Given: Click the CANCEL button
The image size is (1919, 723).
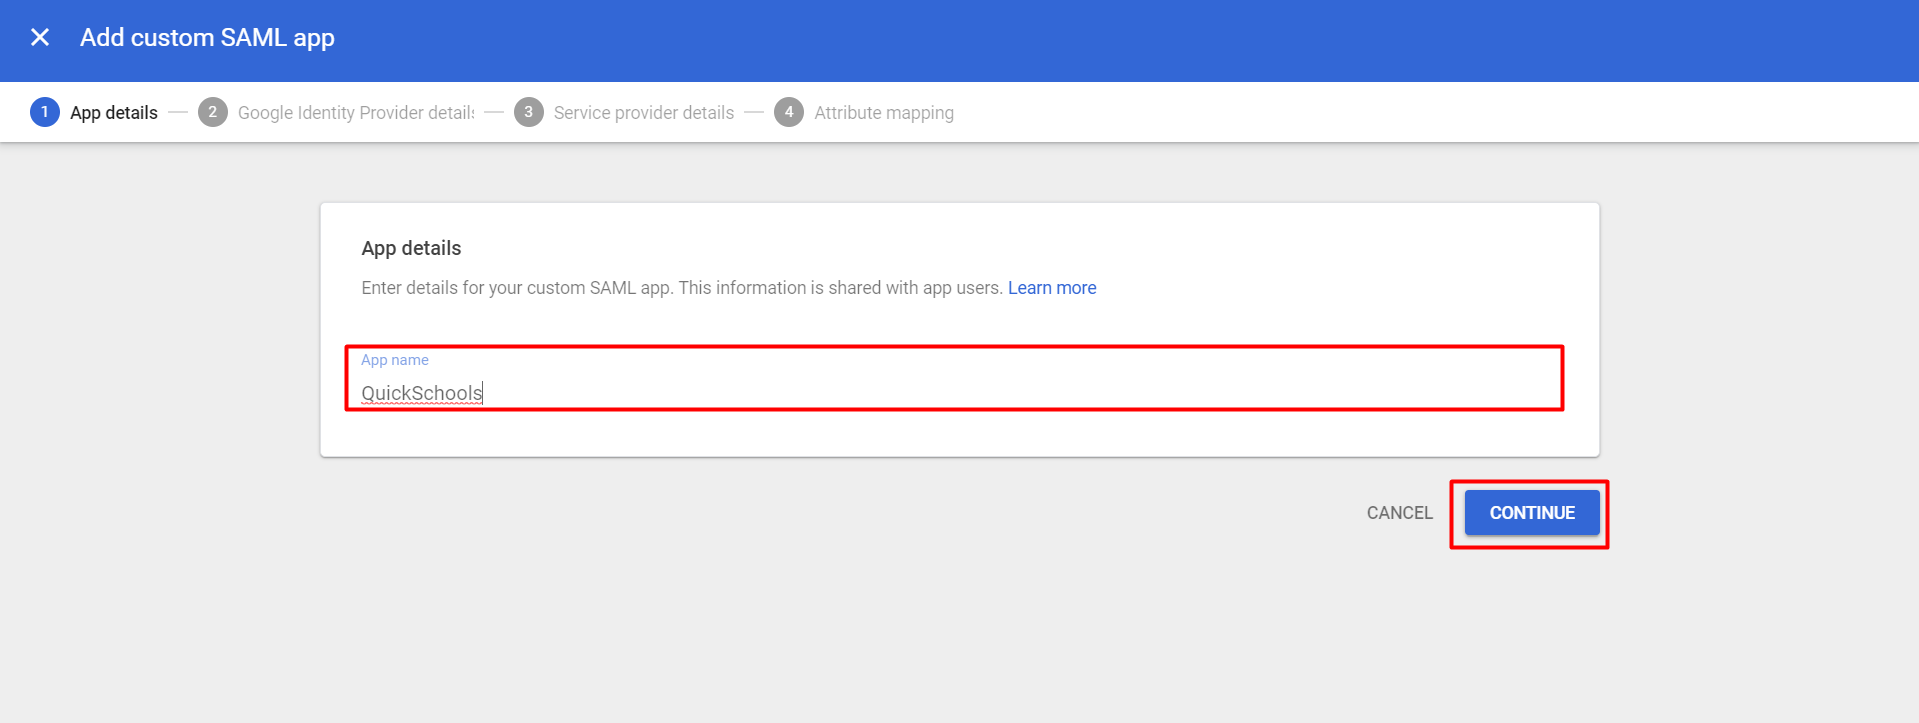Looking at the screenshot, I should click(1399, 513).
